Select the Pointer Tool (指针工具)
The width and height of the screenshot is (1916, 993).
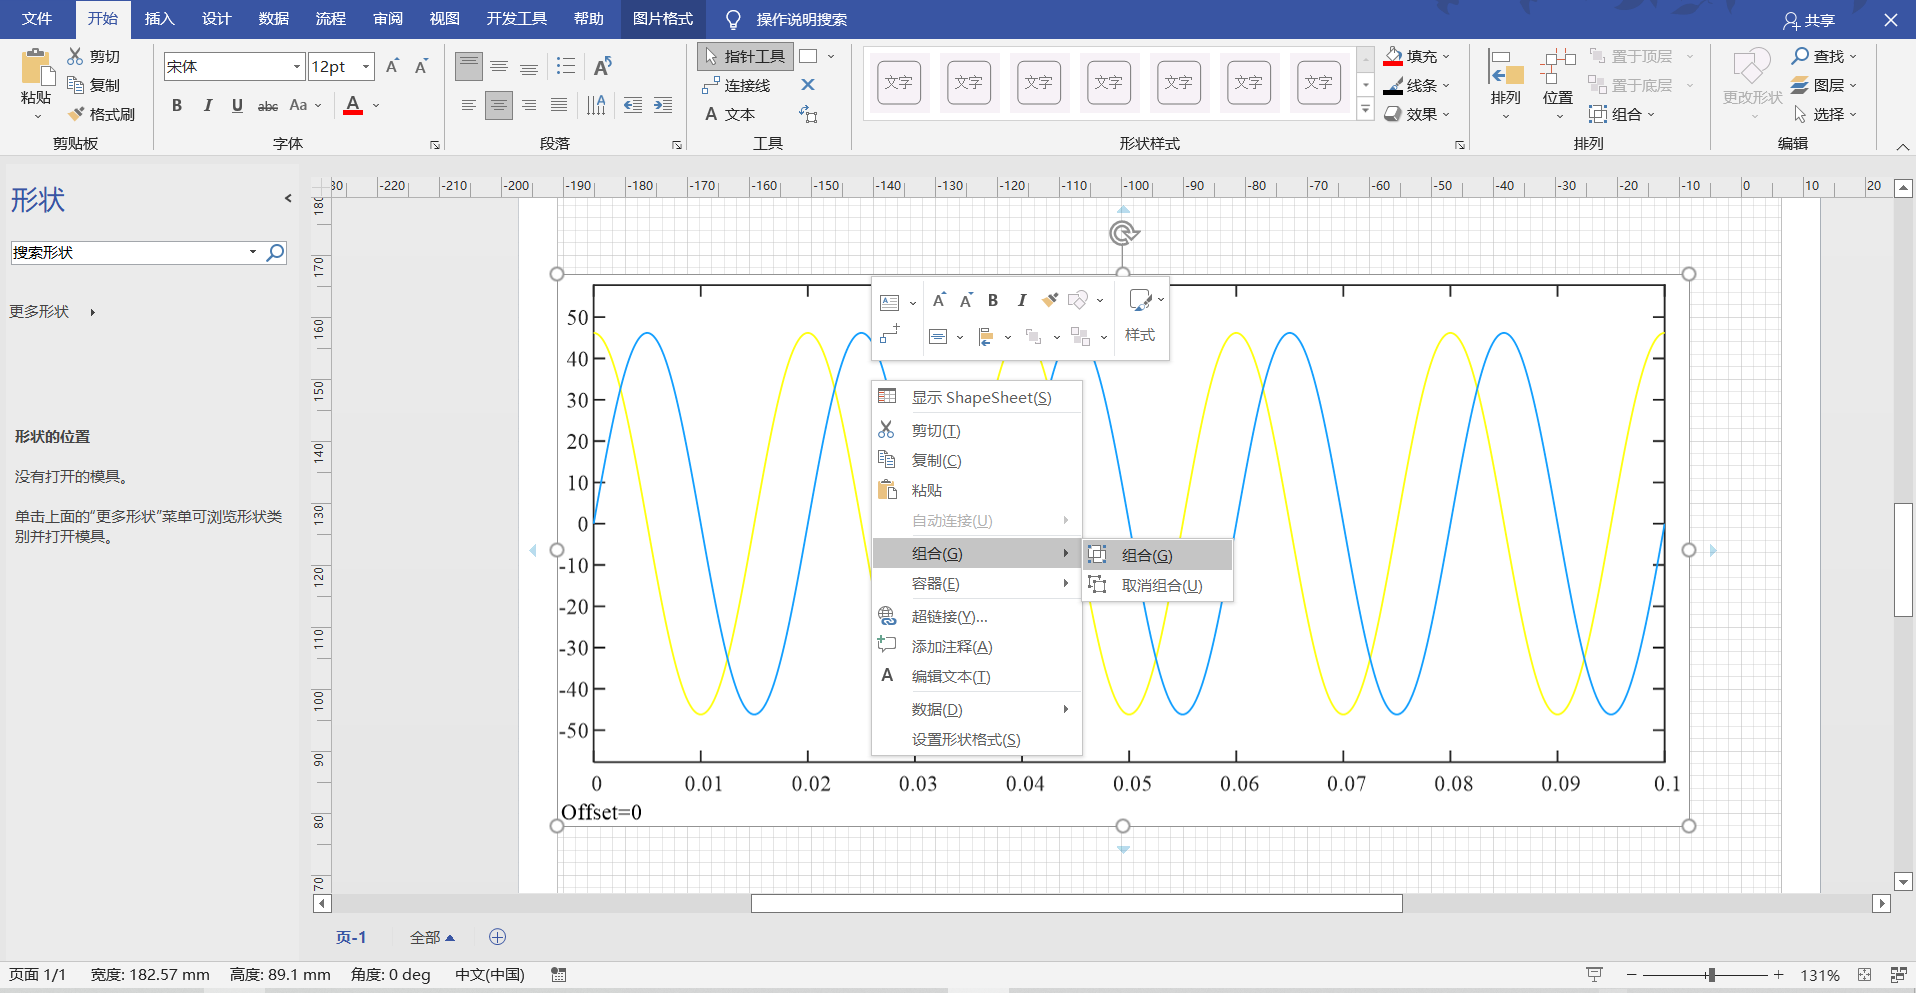tap(745, 56)
